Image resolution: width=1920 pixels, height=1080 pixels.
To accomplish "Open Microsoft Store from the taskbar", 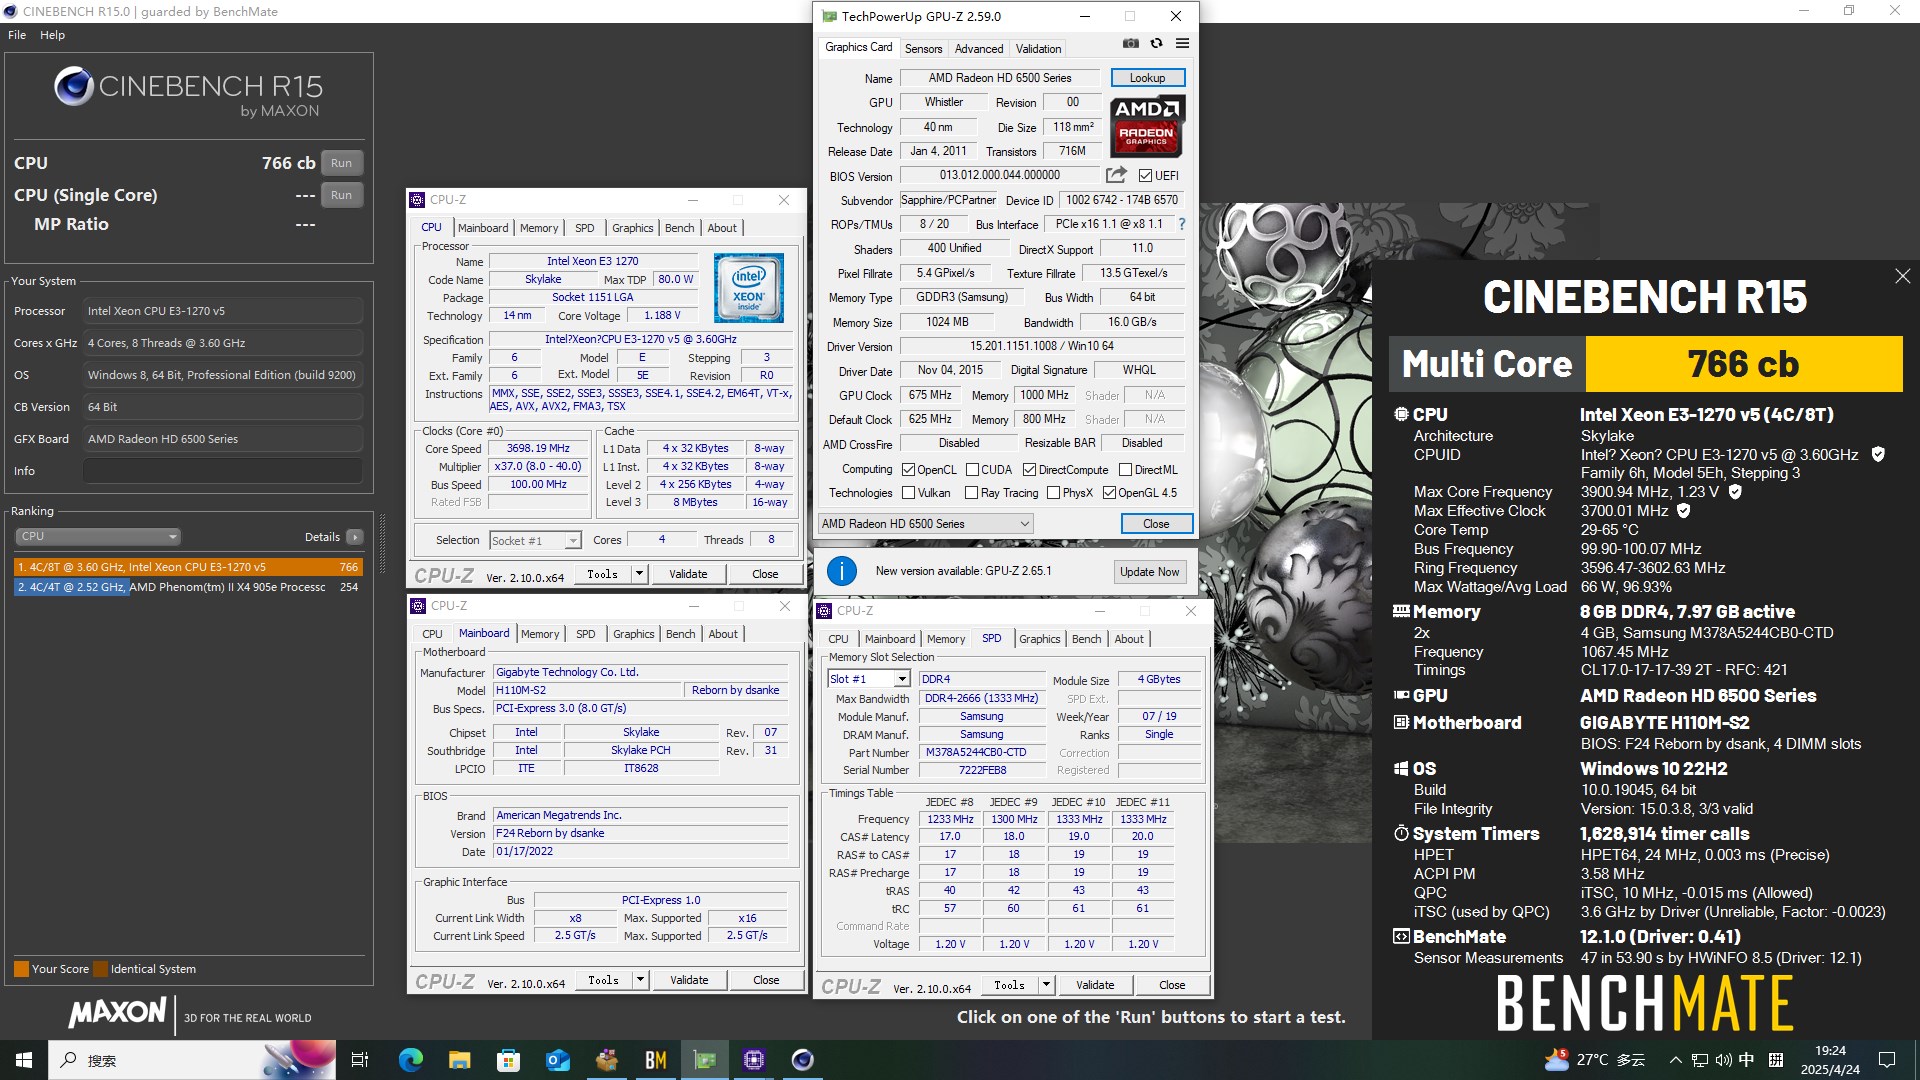I will coord(508,1060).
